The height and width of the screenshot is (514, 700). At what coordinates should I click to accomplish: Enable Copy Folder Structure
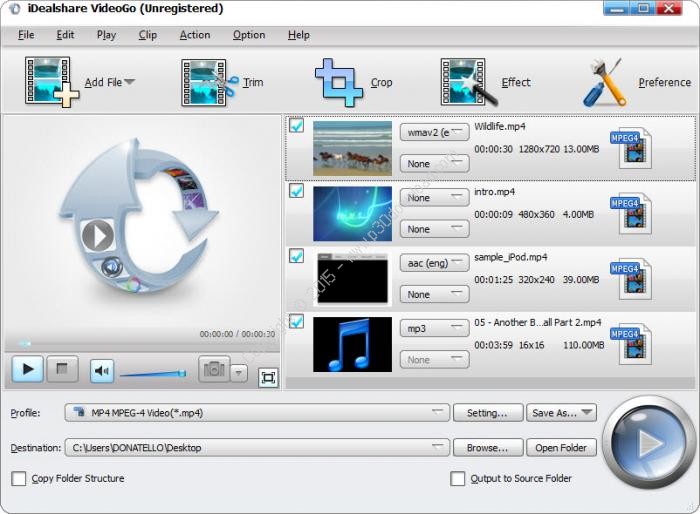click(19, 478)
